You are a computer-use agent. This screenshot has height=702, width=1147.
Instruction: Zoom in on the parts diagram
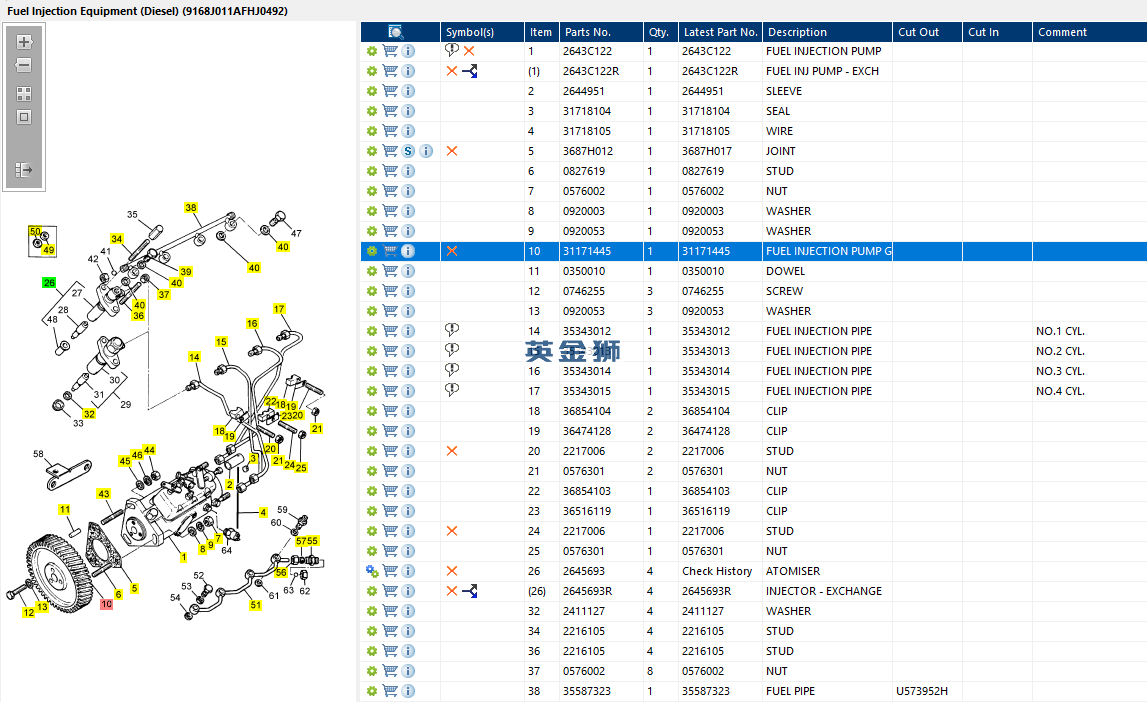pyautogui.click(x=24, y=42)
